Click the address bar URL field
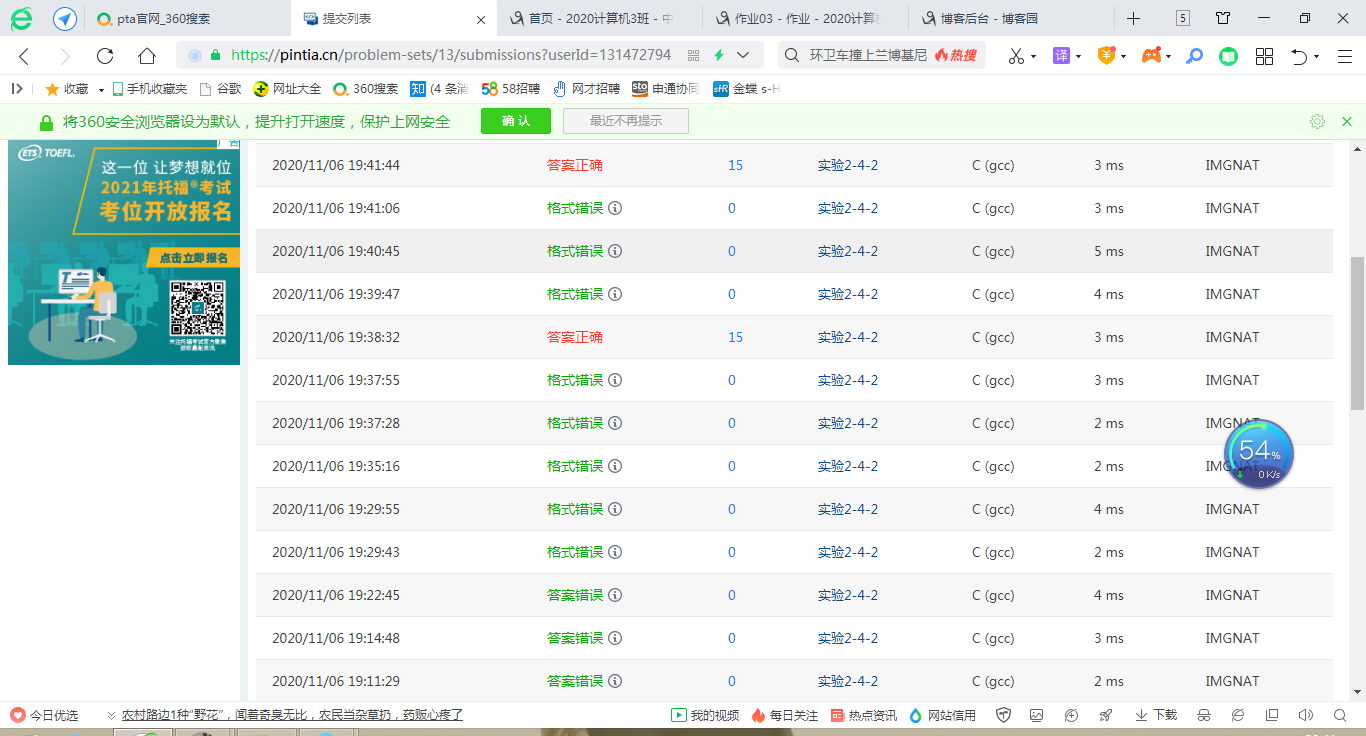Screen dimensions: 1366x736 point(451,56)
